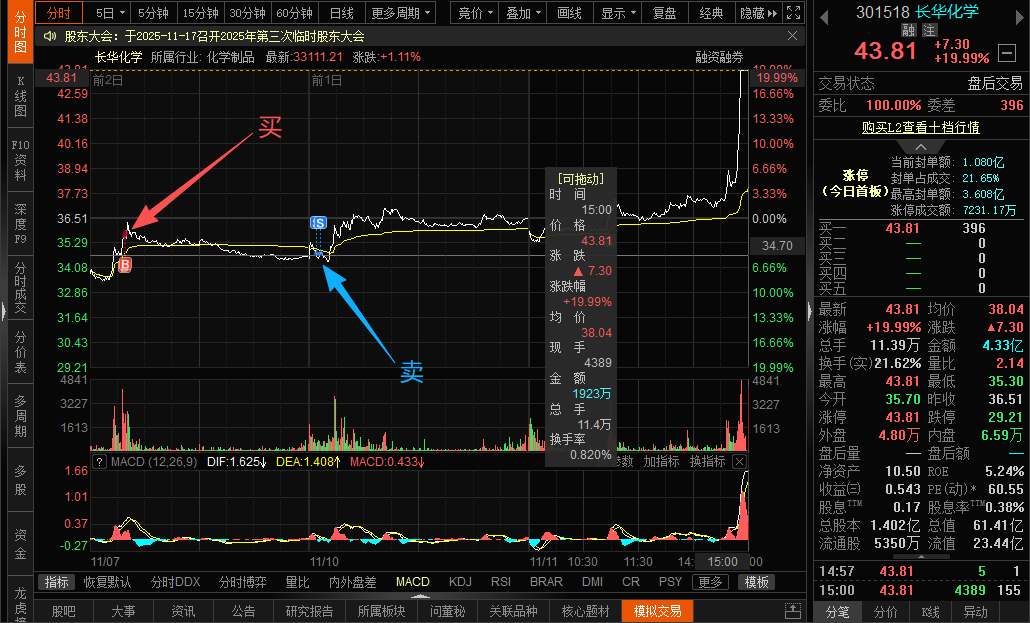Viewport: 1030px width, 623px height.
Task: Open 分时图 in left sidebar
Action: point(20,32)
